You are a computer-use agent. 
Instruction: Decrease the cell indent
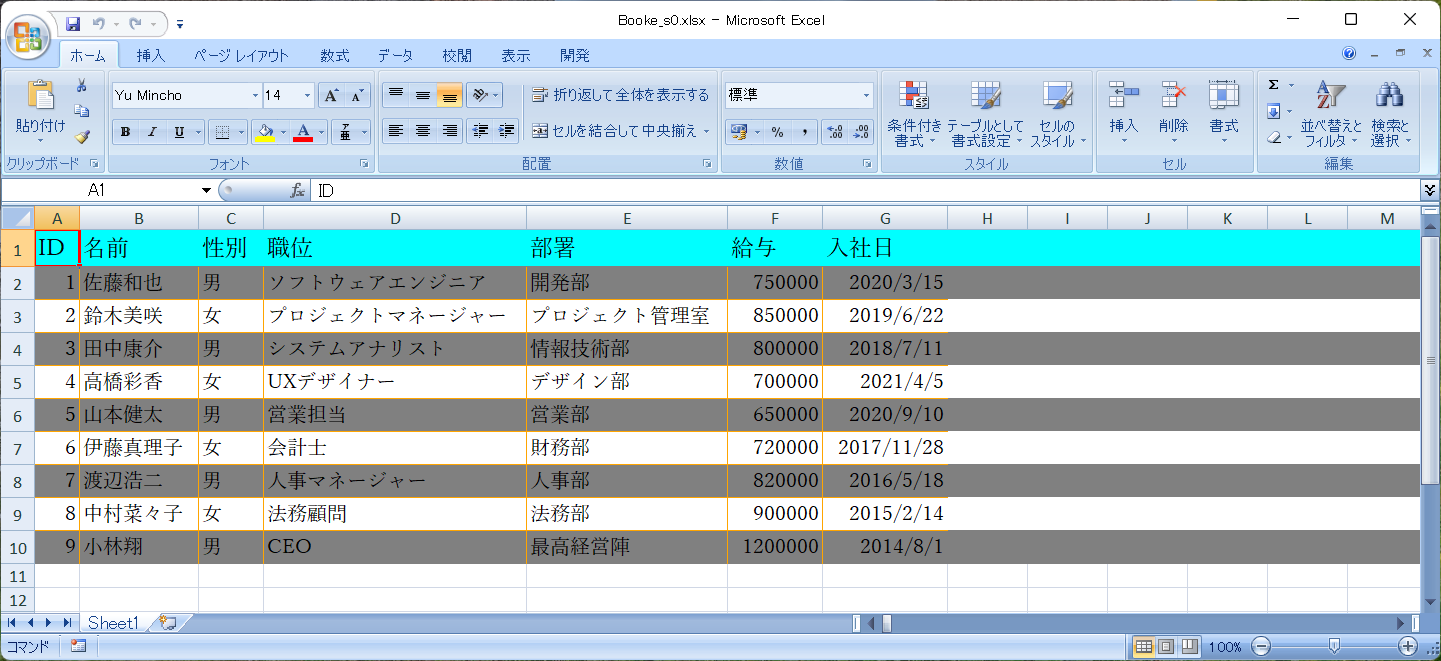pos(480,131)
